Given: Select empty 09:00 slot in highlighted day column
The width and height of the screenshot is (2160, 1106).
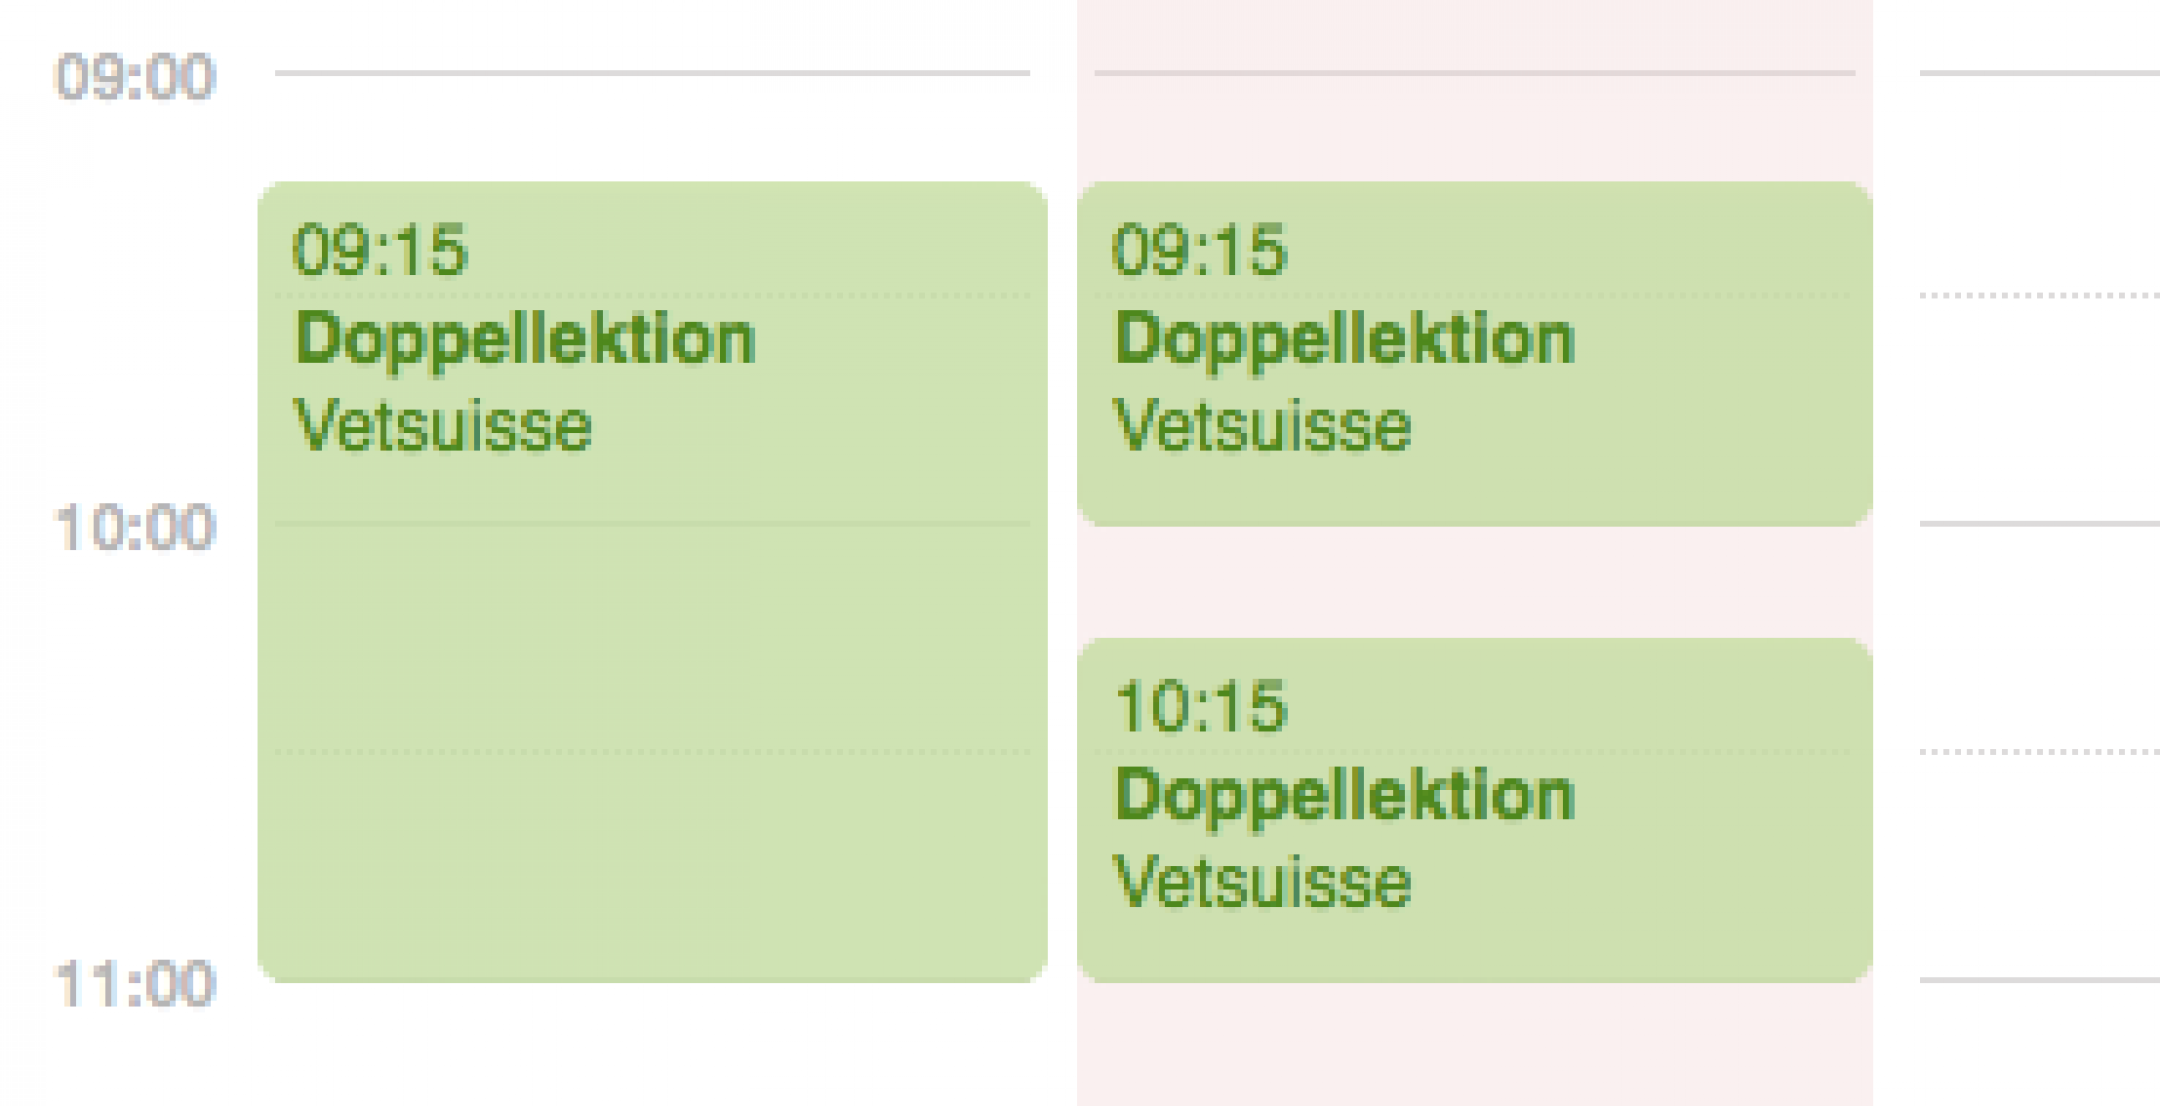Looking at the screenshot, I should coord(1474,127).
